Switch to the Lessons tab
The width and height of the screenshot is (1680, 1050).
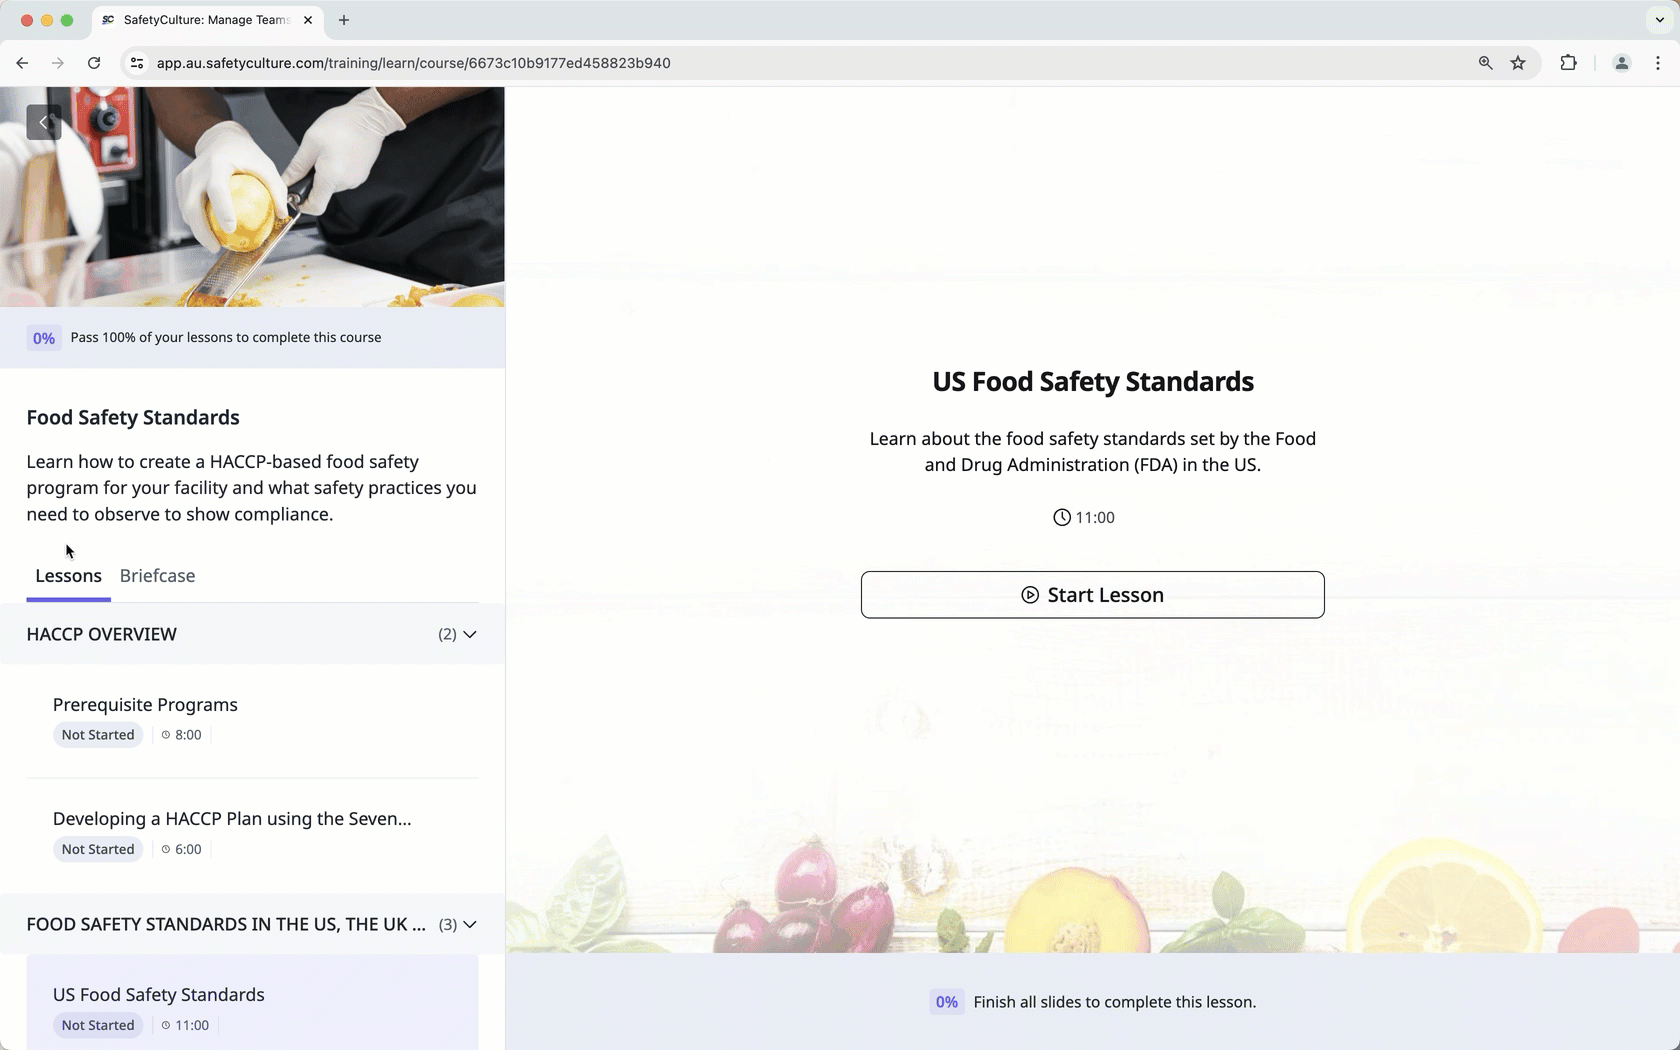[68, 576]
